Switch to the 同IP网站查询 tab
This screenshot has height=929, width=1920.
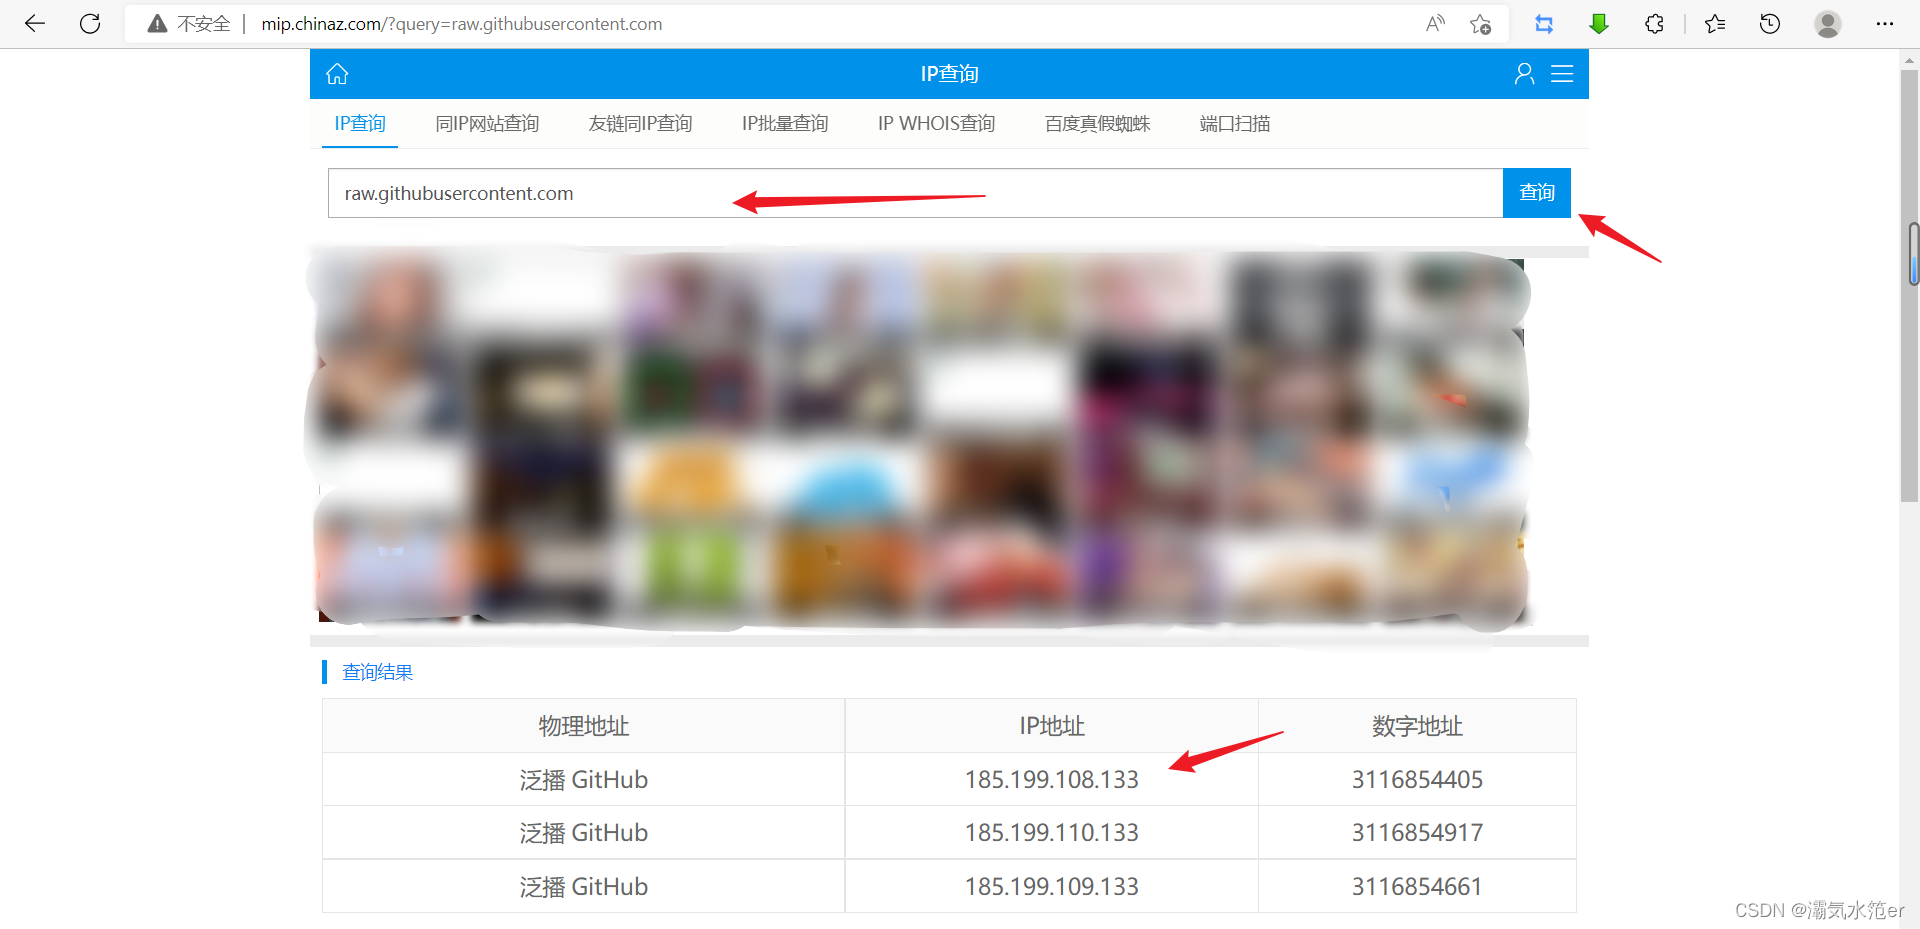click(x=487, y=123)
